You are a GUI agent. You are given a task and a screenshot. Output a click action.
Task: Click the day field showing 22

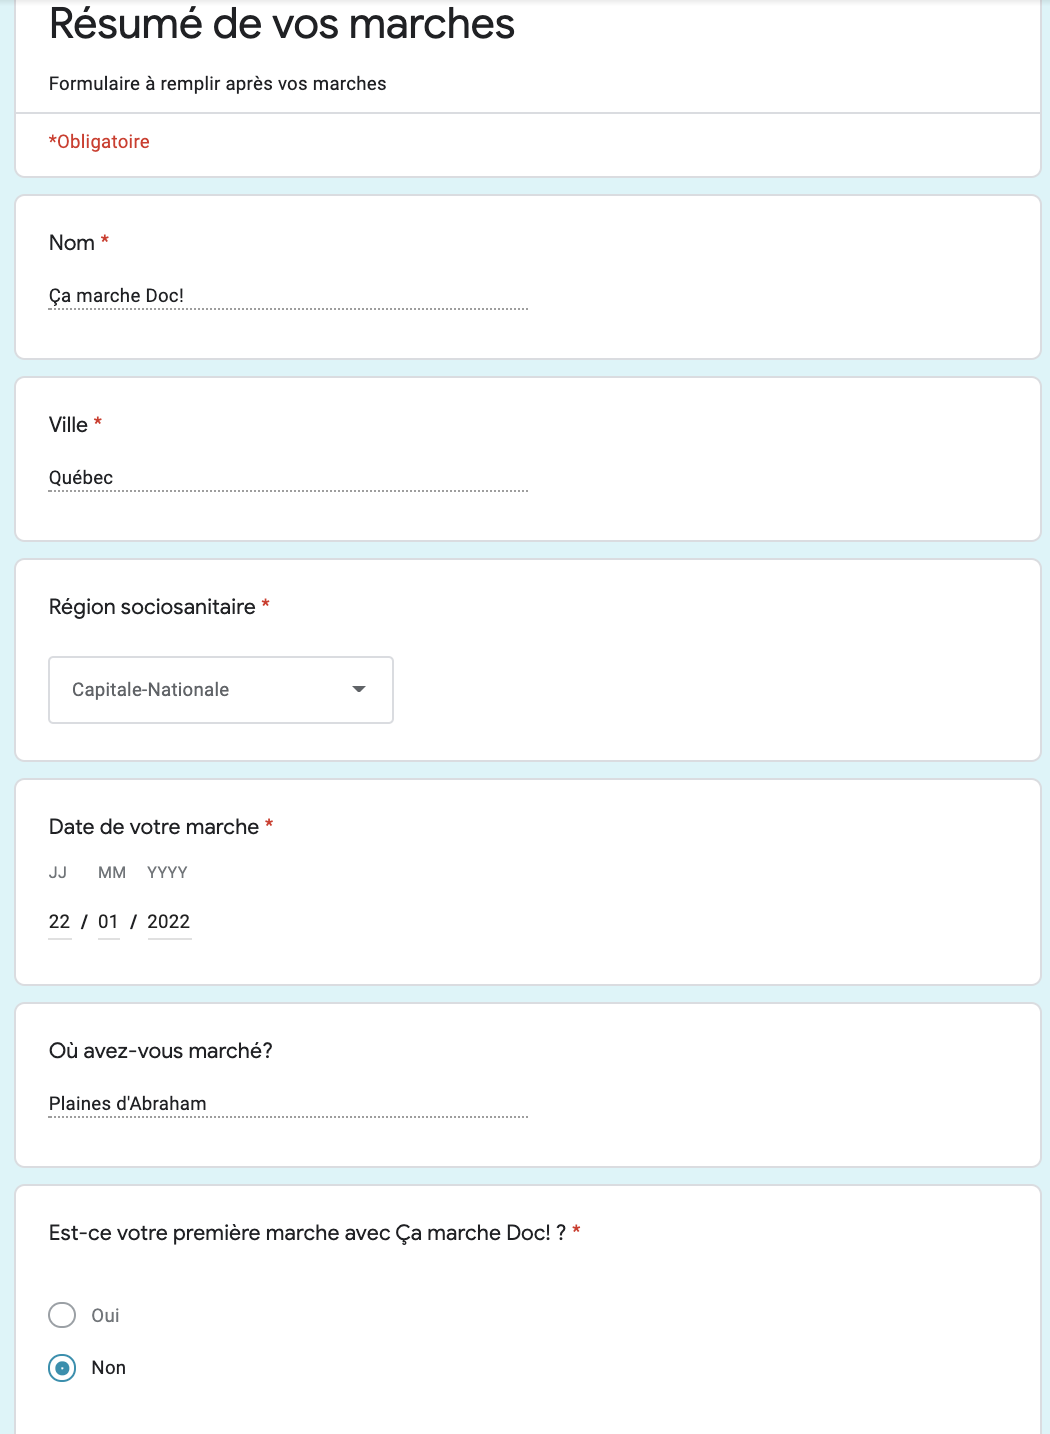click(x=60, y=922)
